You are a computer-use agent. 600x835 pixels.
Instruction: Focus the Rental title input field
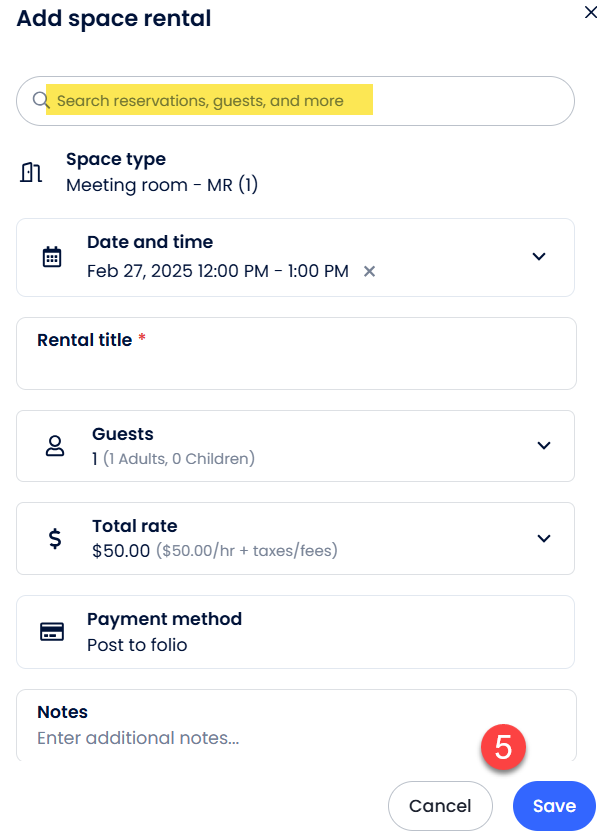click(x=296, y=366)
